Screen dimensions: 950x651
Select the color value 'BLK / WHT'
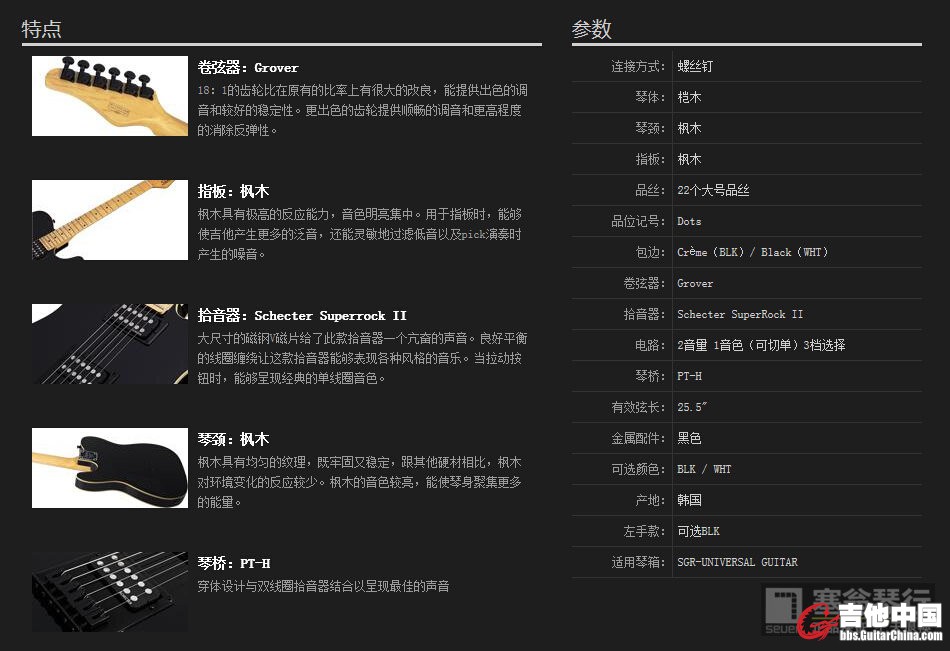pos(704,469)
